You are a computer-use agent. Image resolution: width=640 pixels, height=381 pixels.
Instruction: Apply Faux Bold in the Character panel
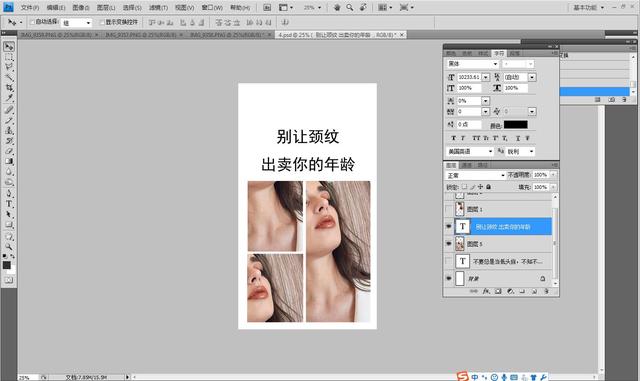[453, 138]
